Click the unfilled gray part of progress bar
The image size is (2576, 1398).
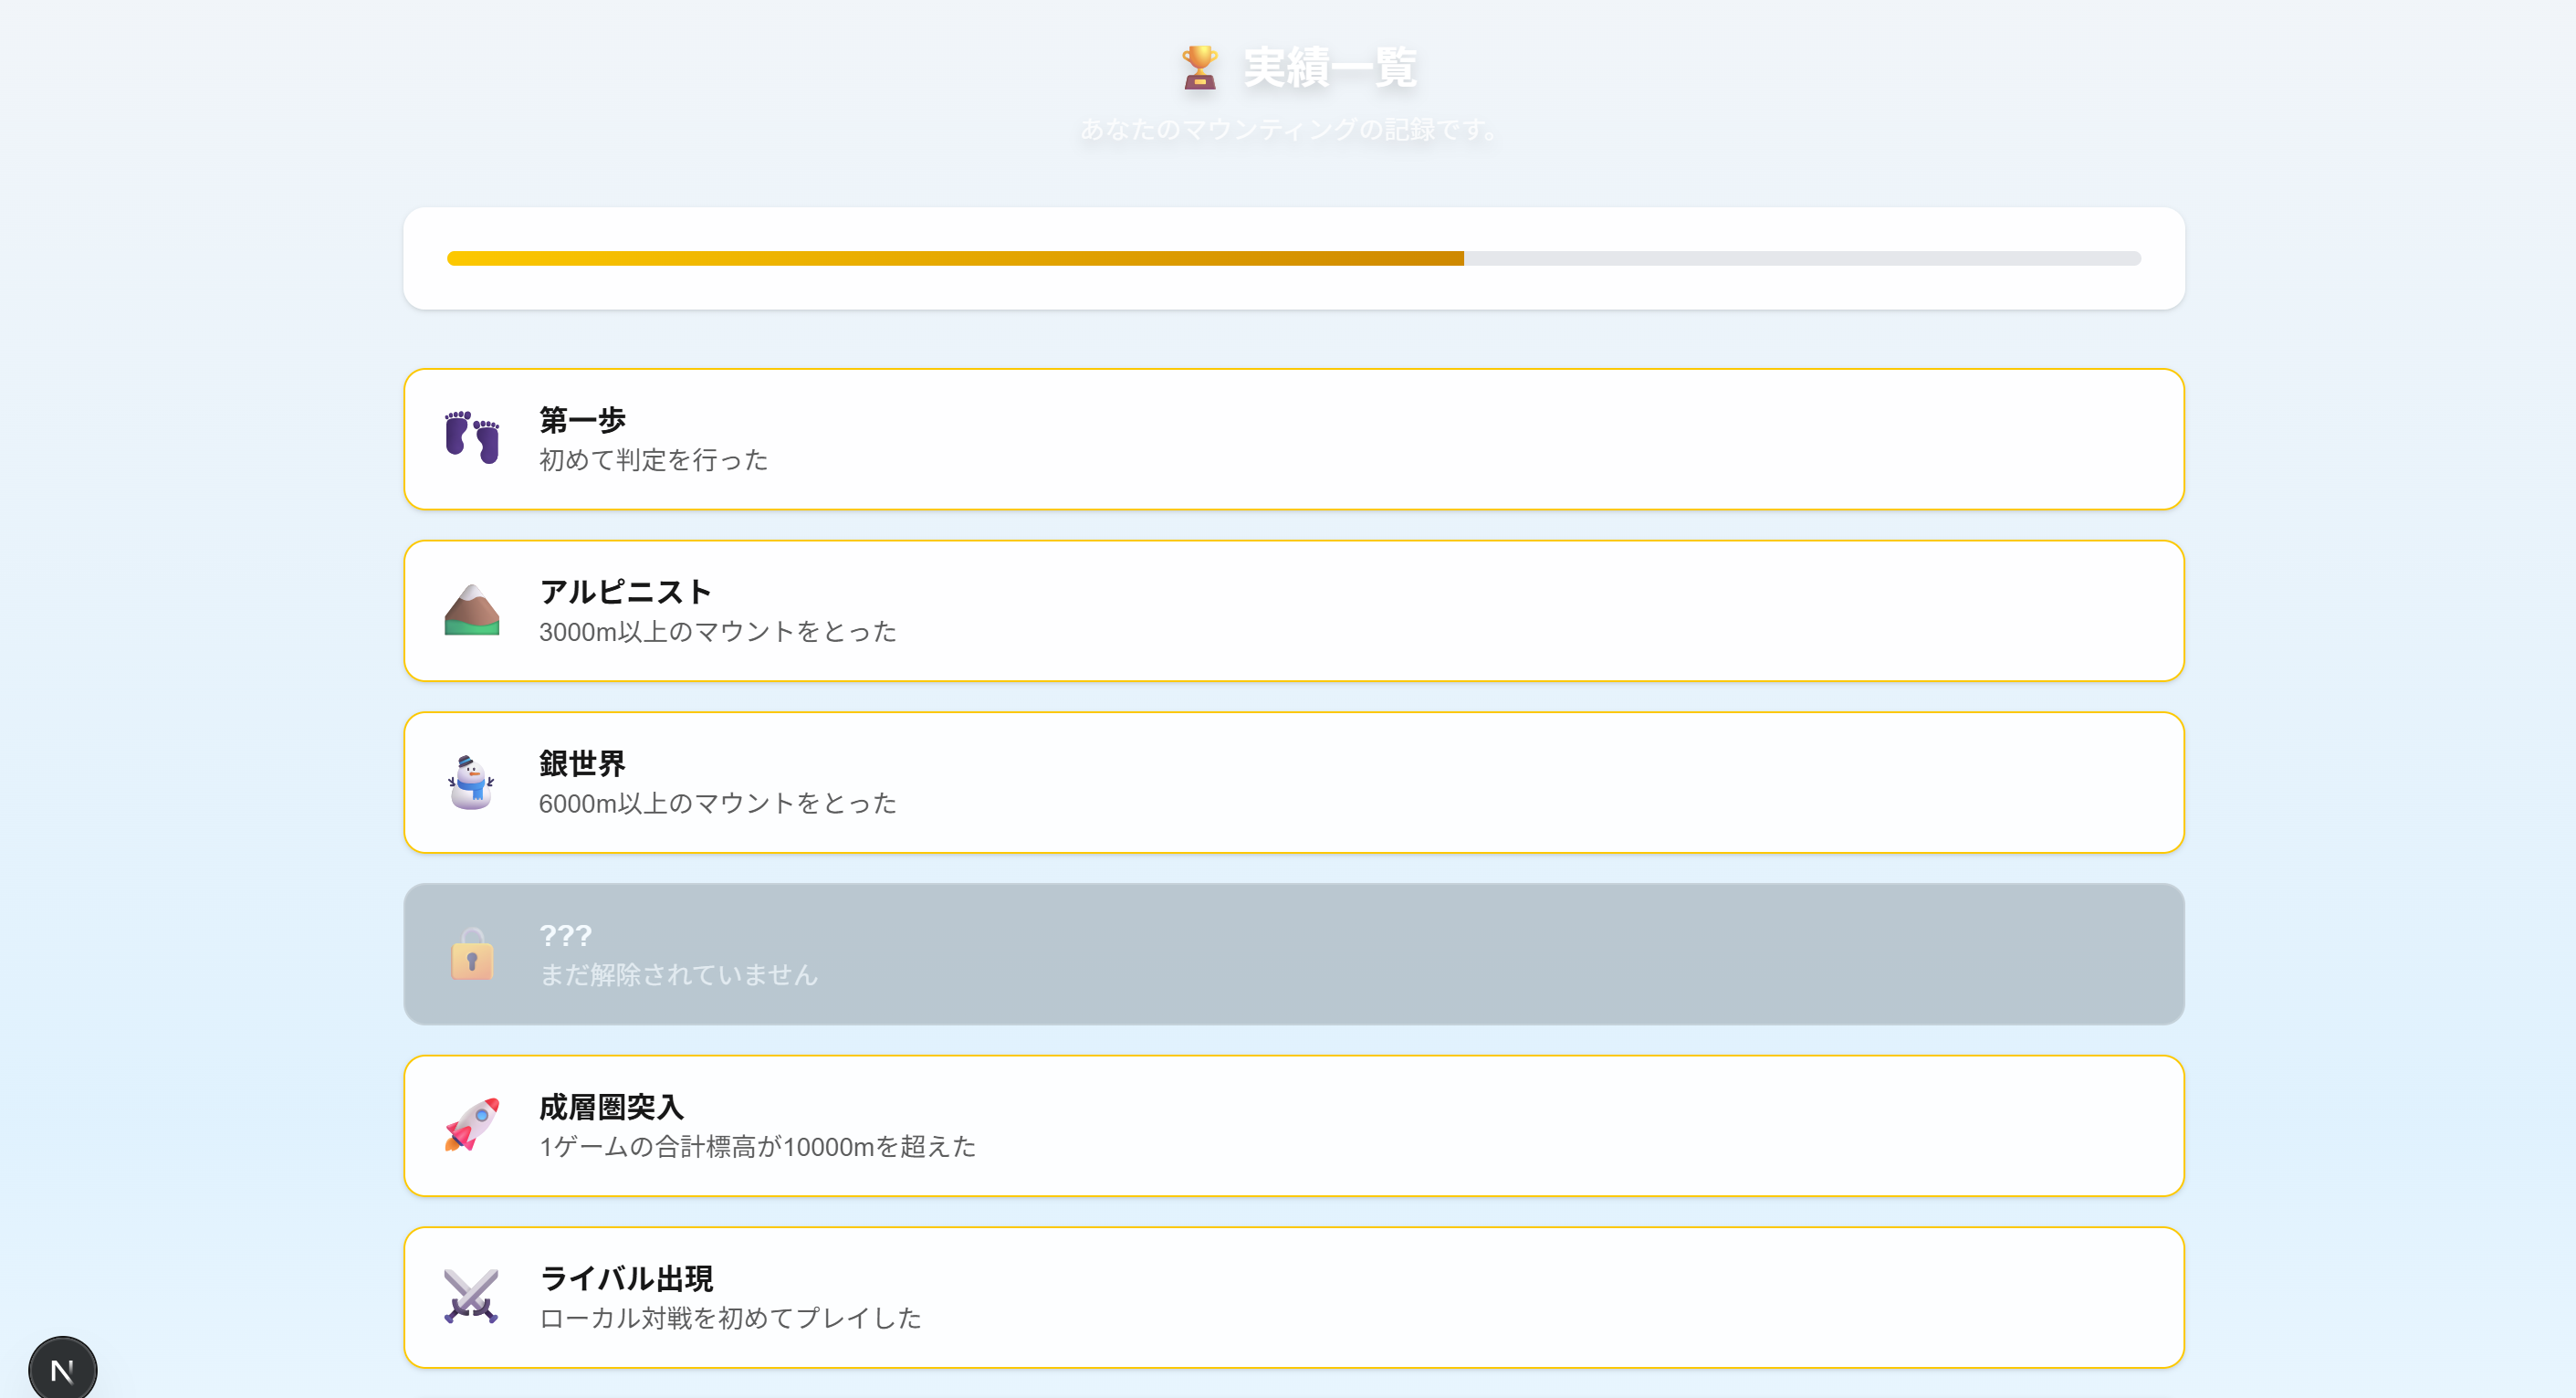pyautogui.click(x=1800, y=259)
